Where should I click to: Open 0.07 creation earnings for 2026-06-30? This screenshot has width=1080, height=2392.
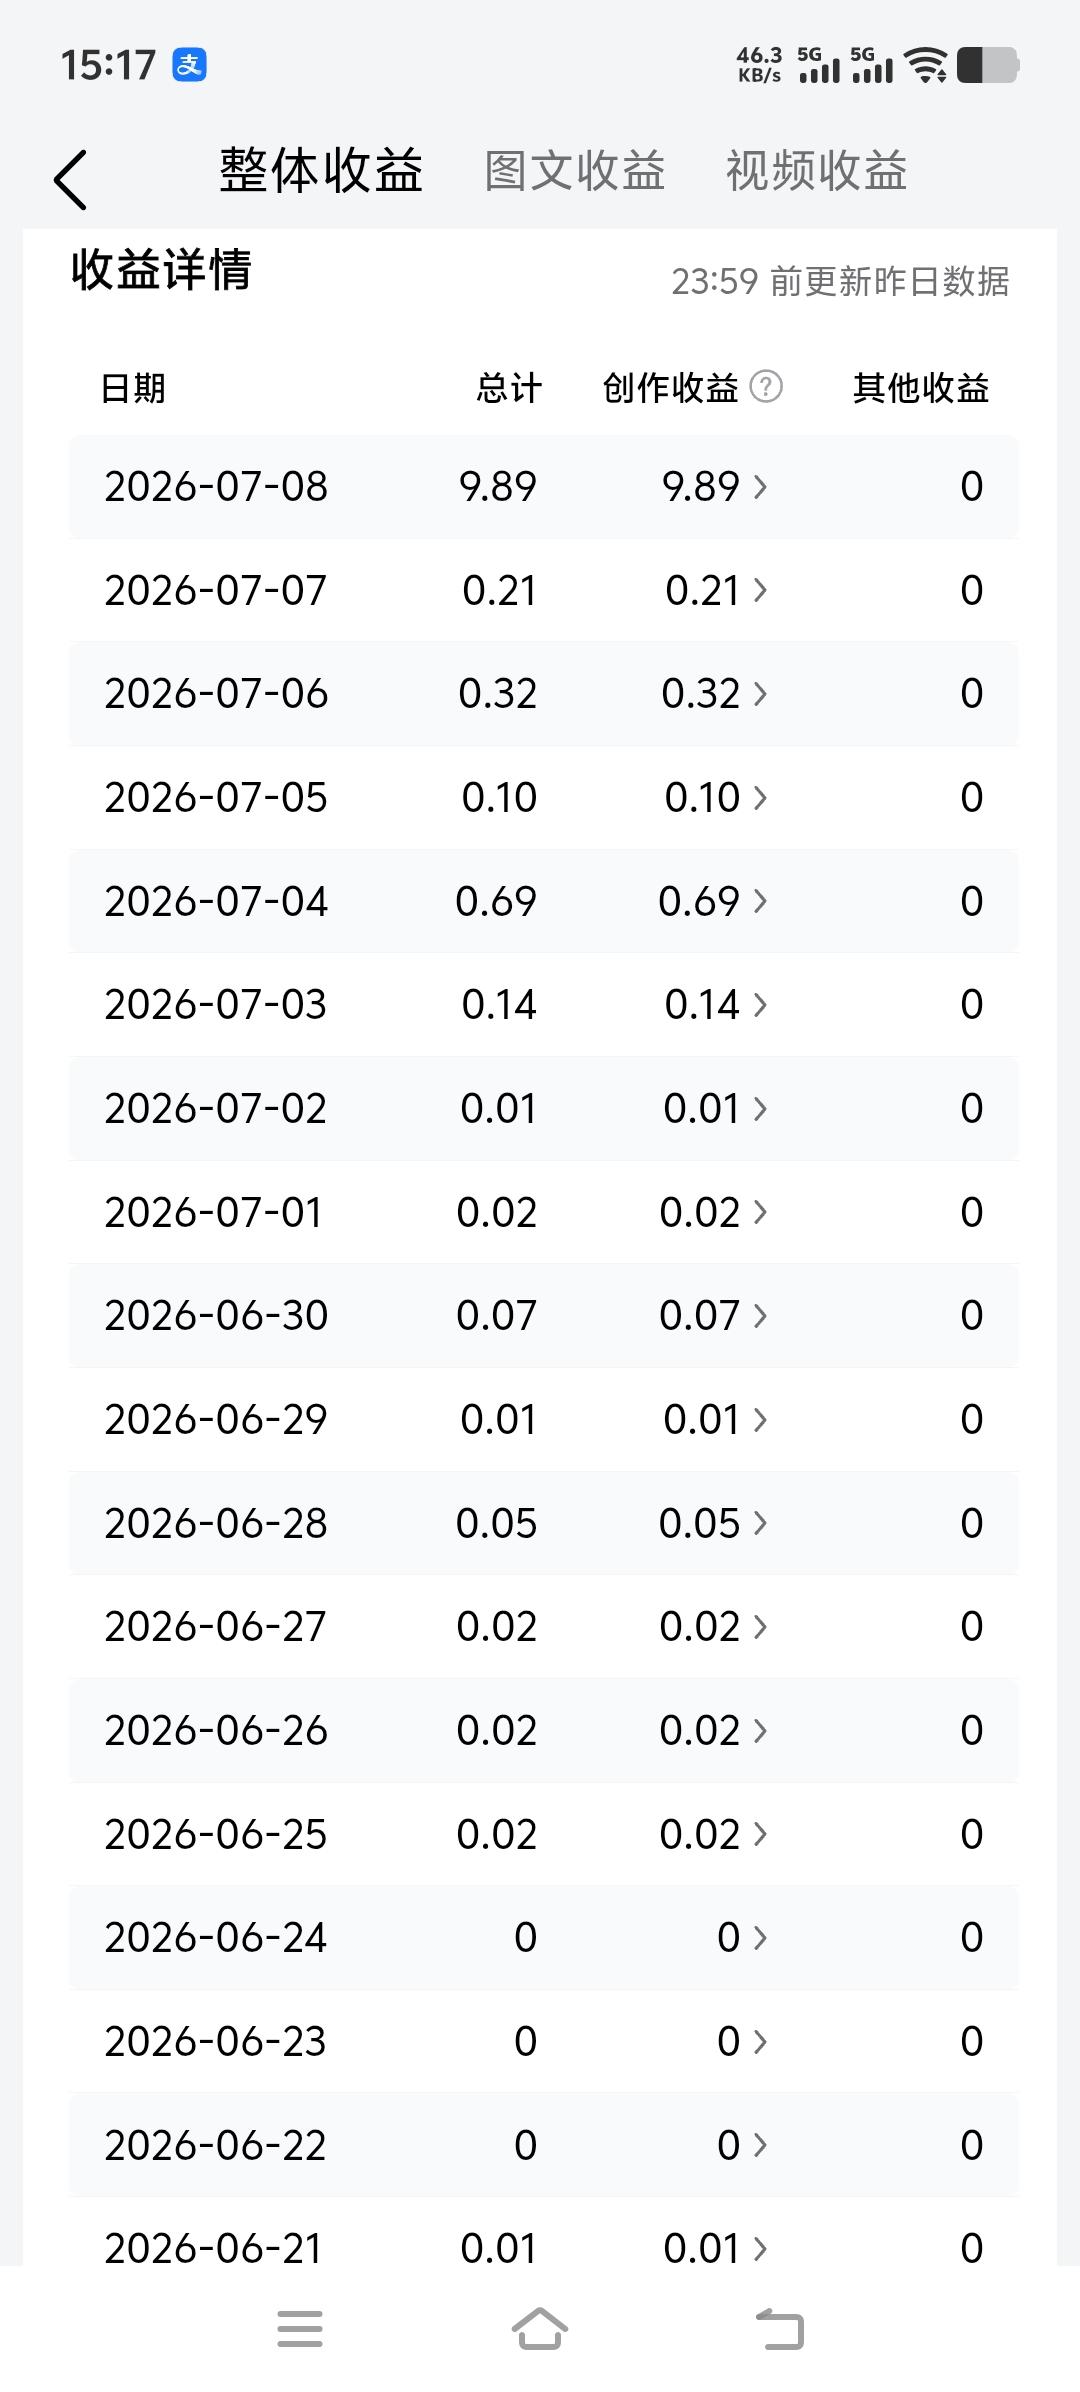click(713, 1315)
